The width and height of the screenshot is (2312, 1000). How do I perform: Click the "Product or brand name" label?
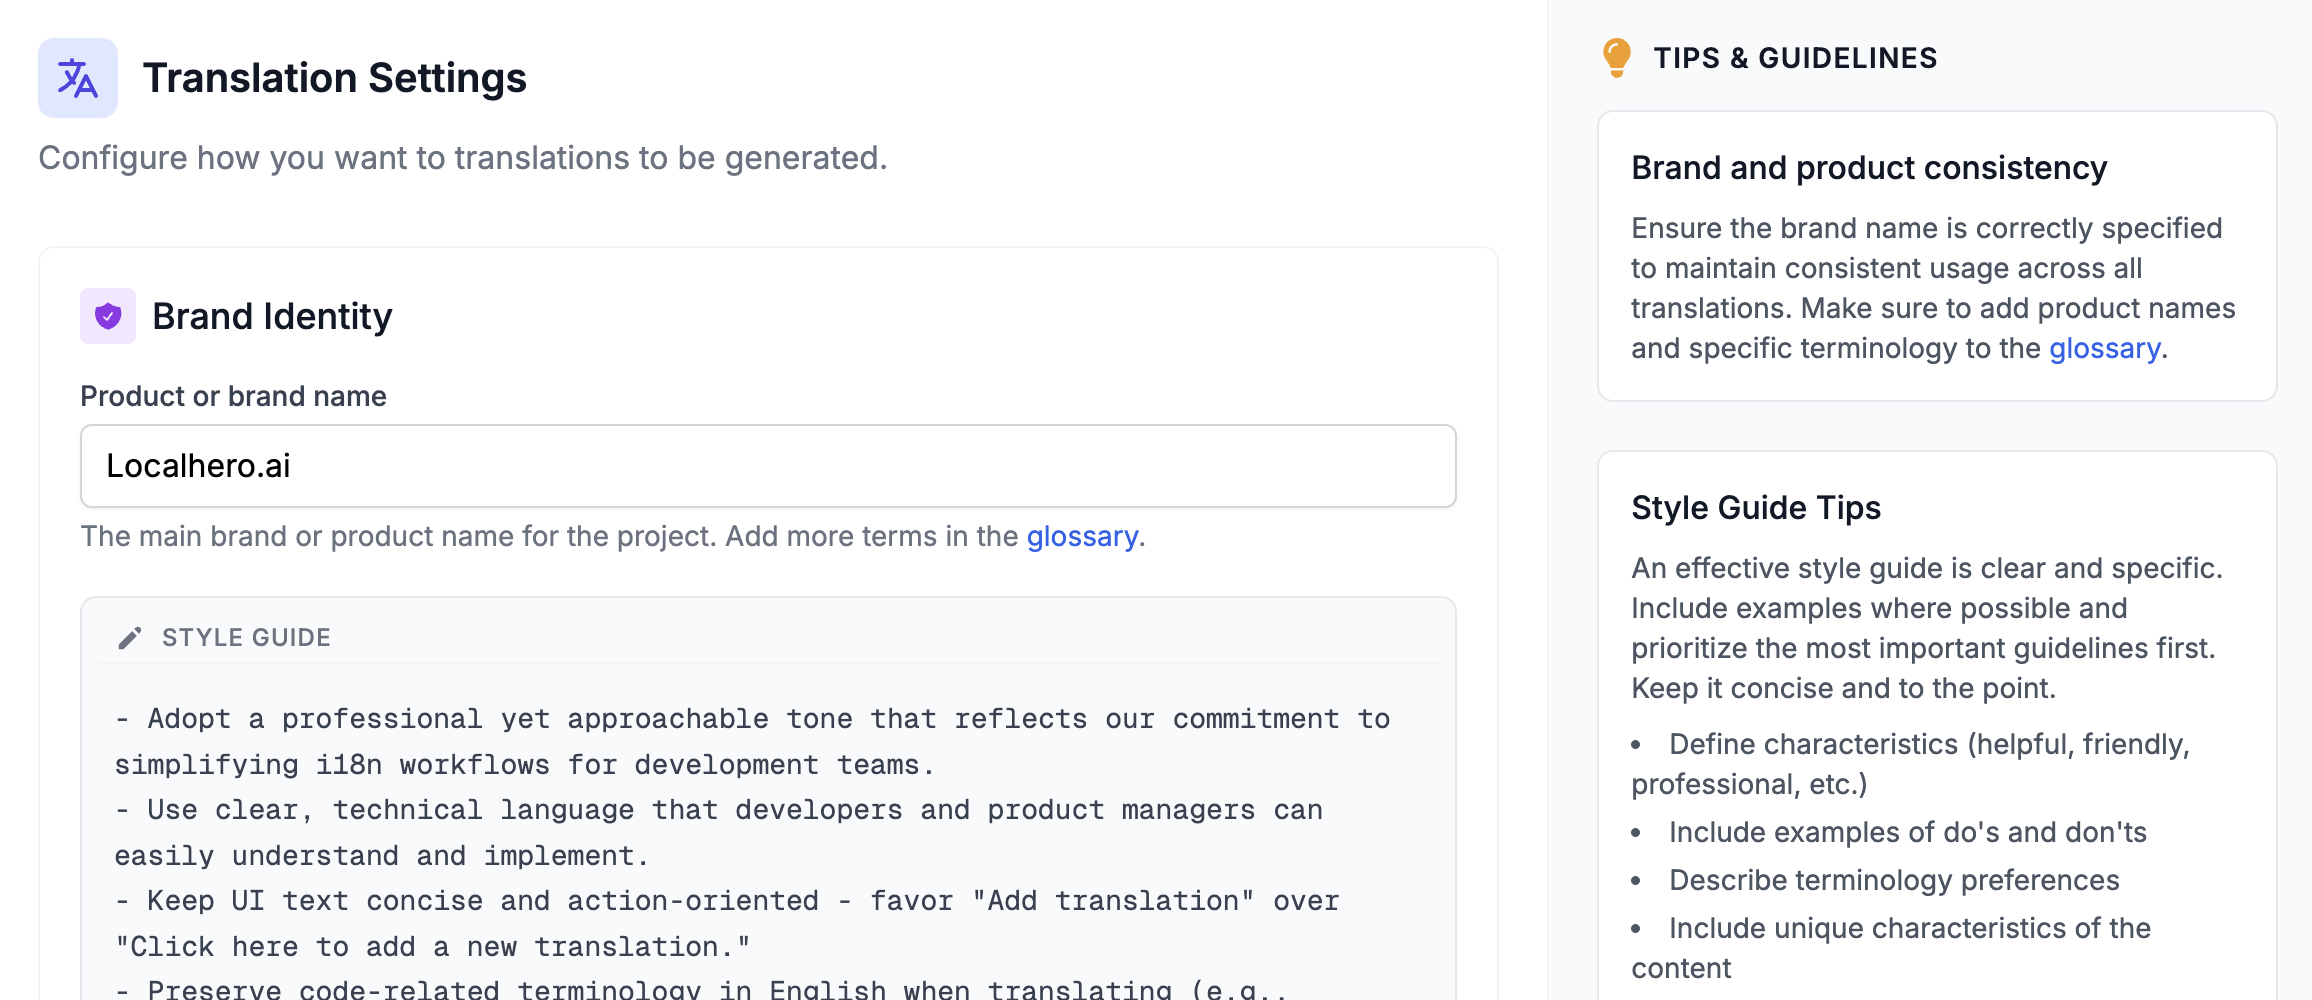(x=233, y=396)
